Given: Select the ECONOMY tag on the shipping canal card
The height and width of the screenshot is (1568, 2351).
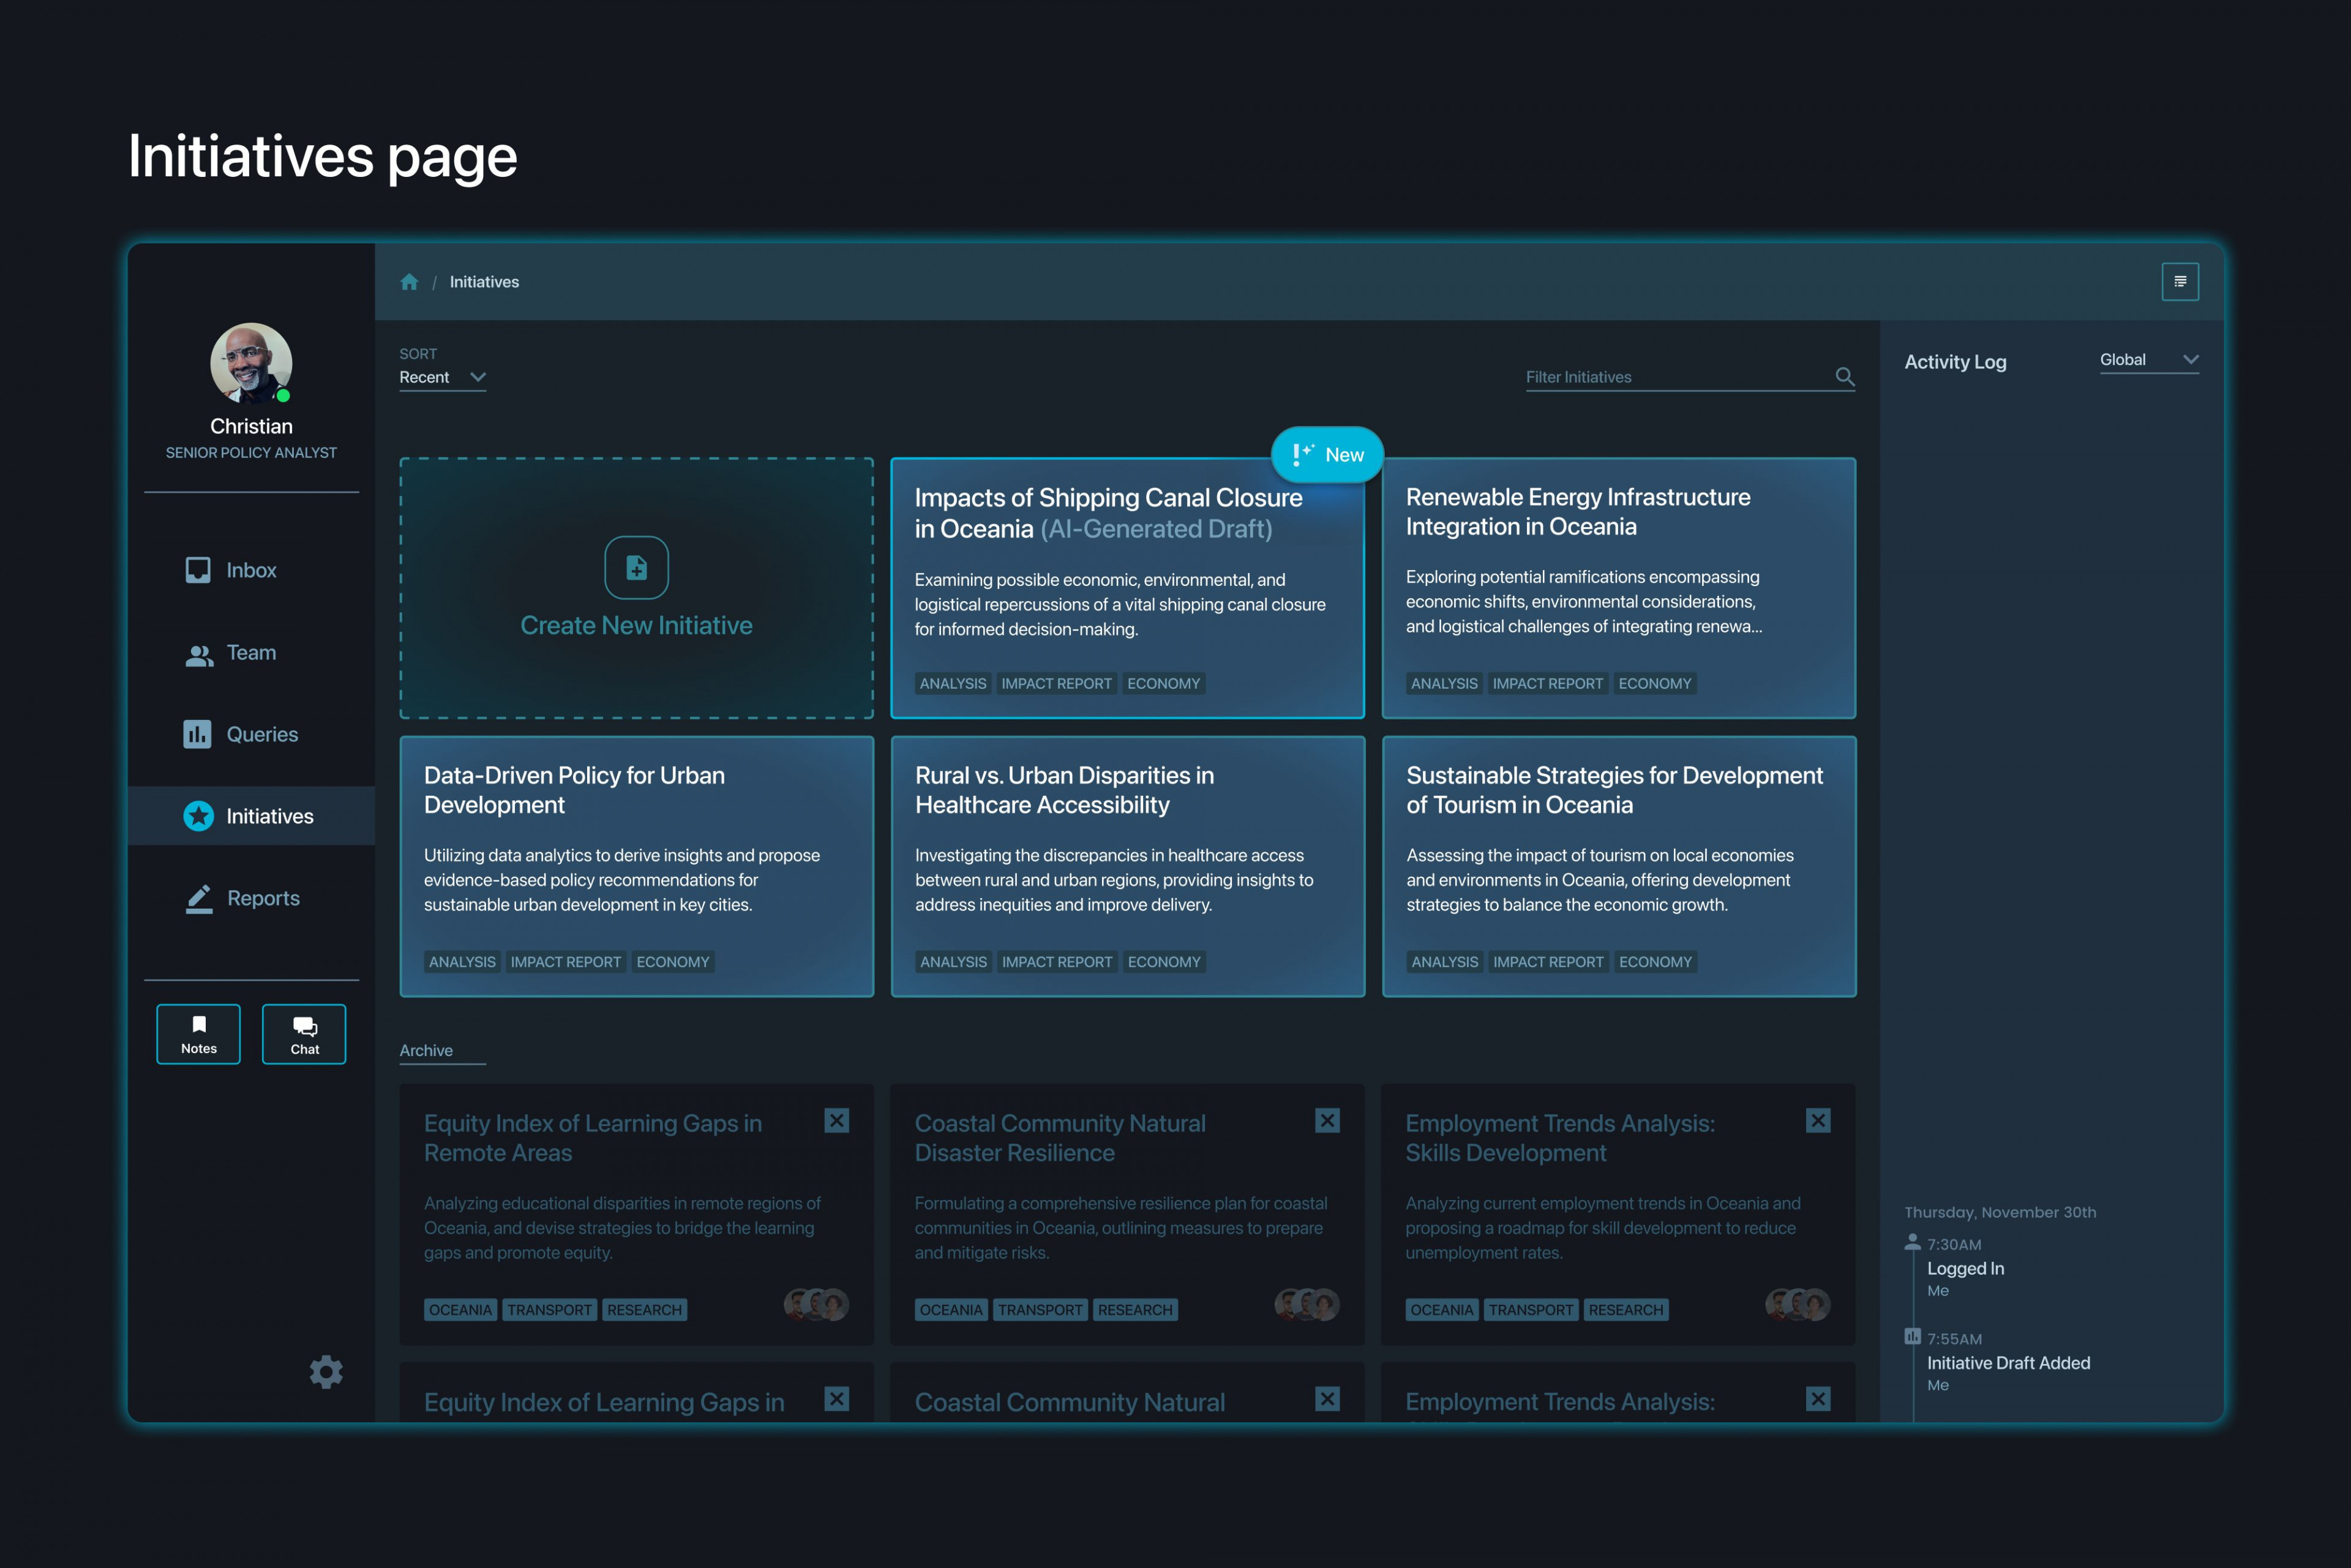Looking at the screenshot, I should (x=1163, y=683).
